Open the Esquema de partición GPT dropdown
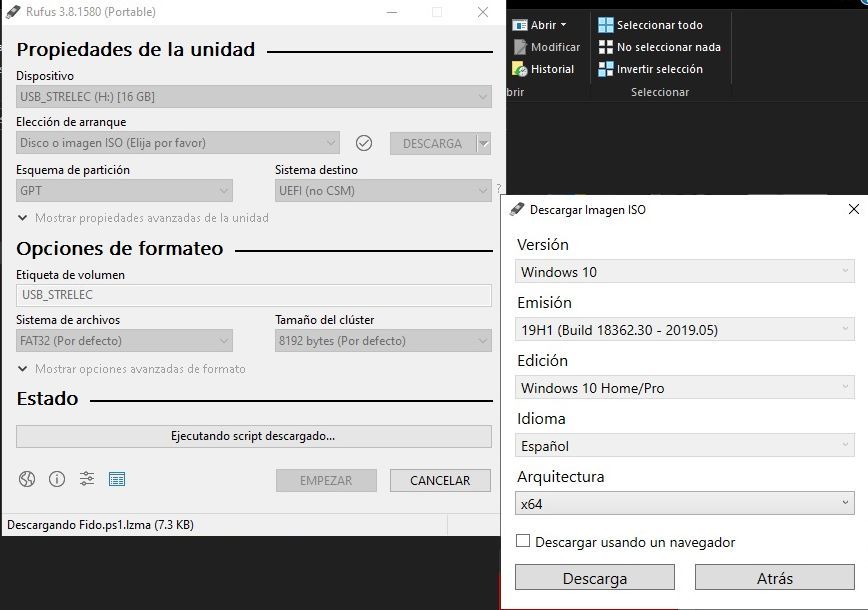 pos(124,190)
